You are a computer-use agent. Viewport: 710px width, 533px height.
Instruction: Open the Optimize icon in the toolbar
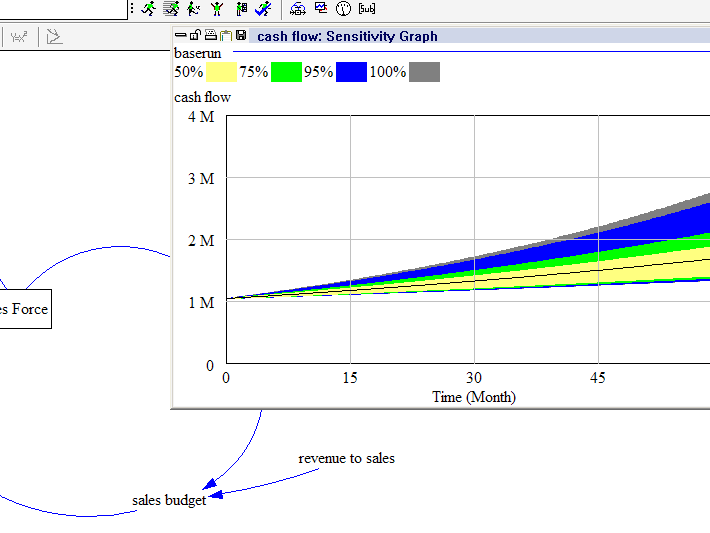pyautogui.click(x=241, y=9)
